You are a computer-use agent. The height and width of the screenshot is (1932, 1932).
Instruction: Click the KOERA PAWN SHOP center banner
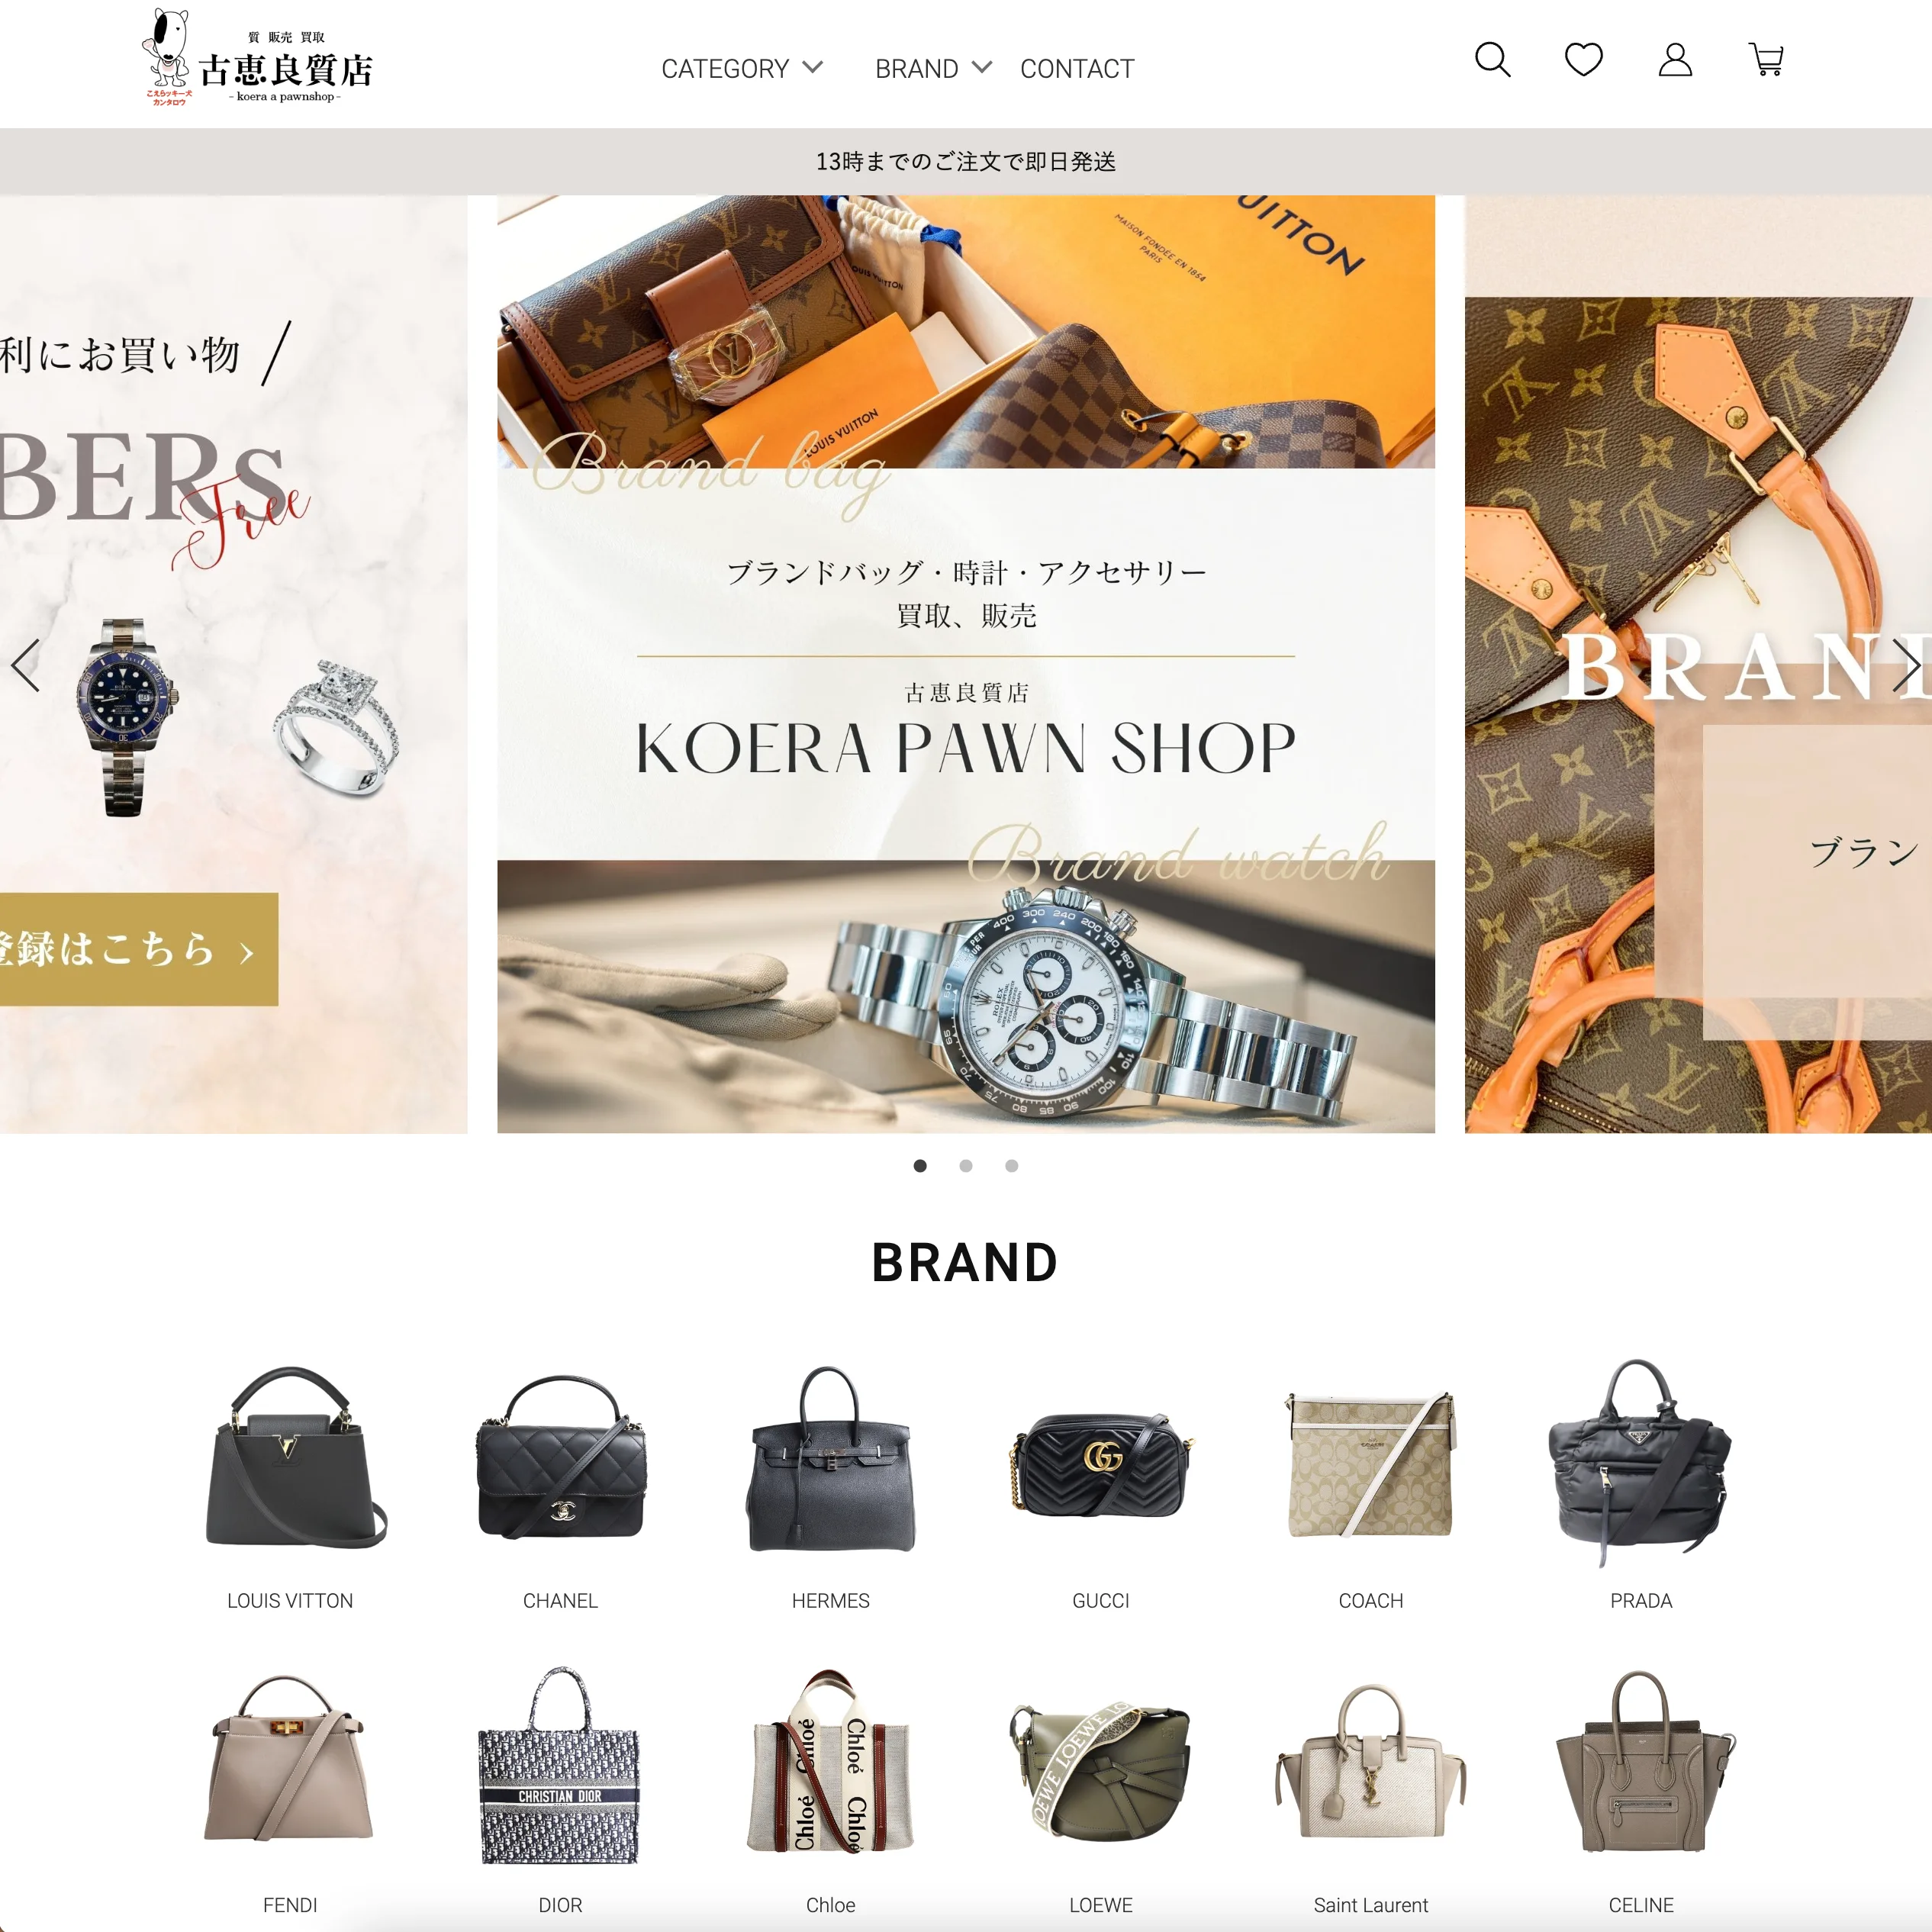(966, 664)
